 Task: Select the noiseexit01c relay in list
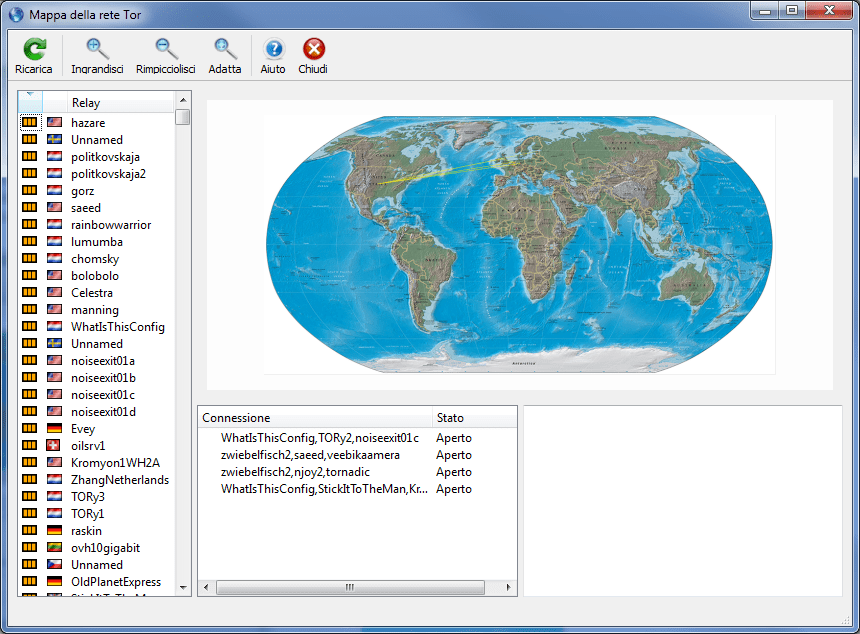click(103, 395)
